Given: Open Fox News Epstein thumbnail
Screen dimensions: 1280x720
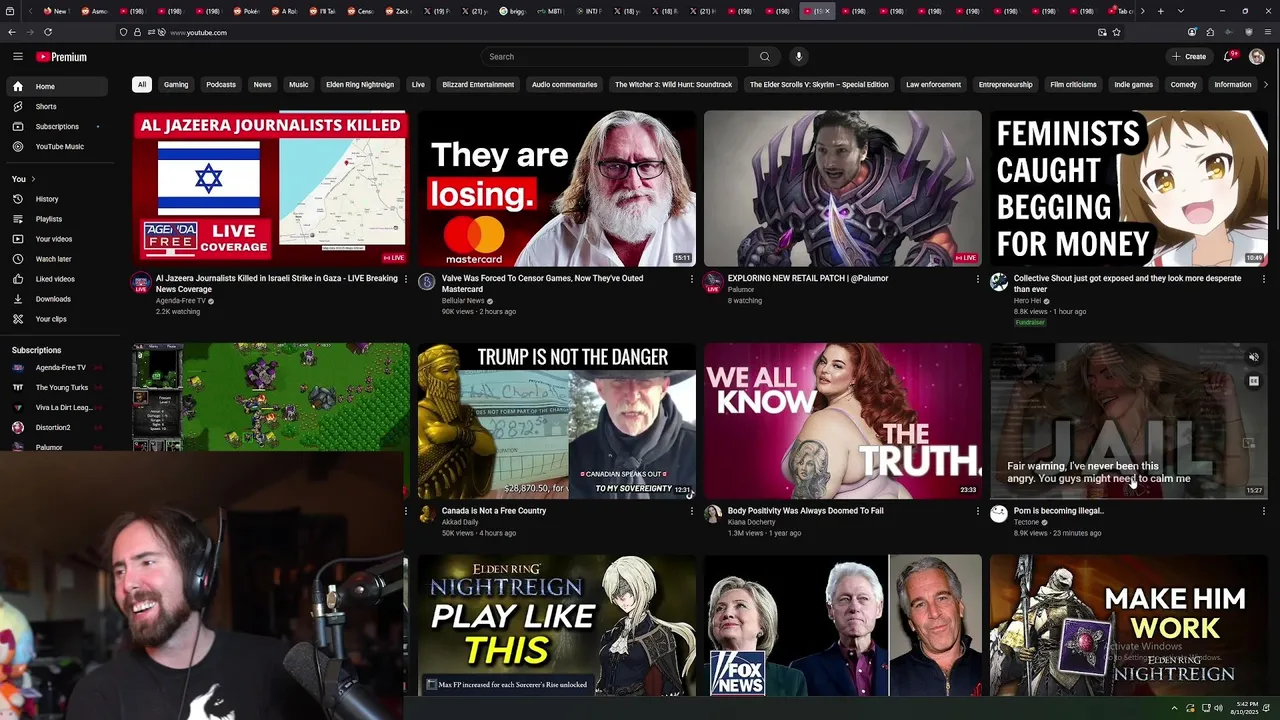Looking at the screenshot, I should click(843, 625).
